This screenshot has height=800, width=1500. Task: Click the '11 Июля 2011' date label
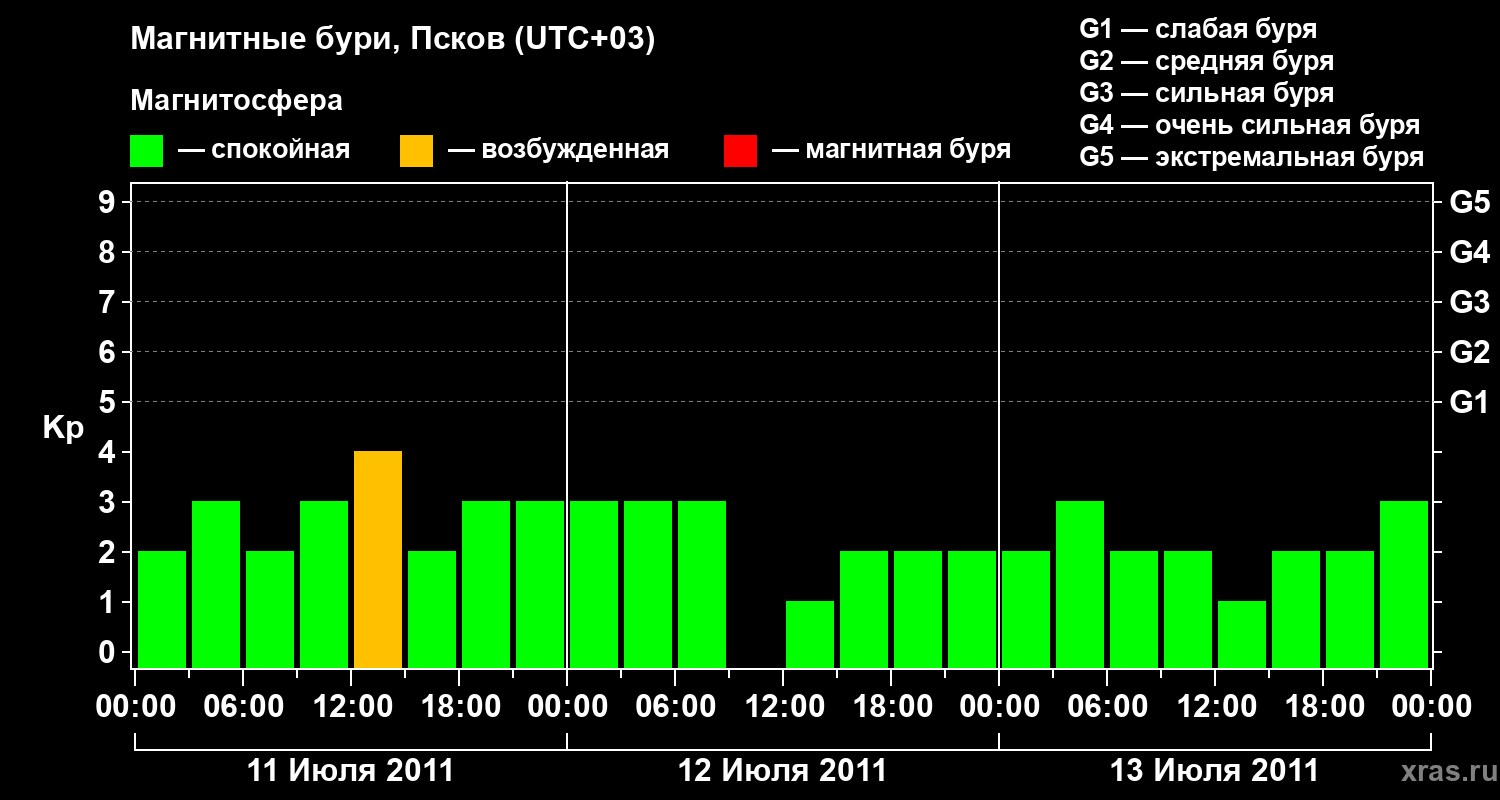(x=350, y=771)
